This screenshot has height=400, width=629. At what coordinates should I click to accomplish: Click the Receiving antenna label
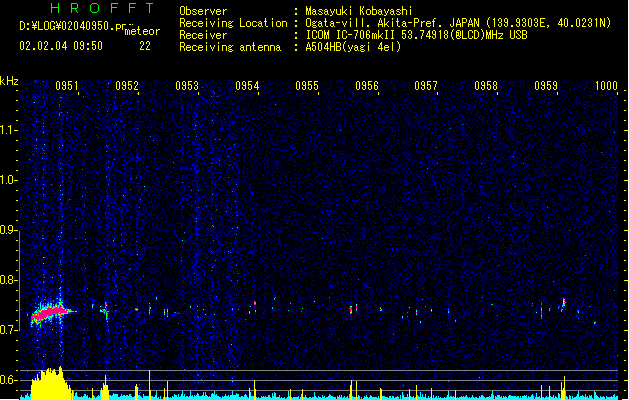coord(230,47)
